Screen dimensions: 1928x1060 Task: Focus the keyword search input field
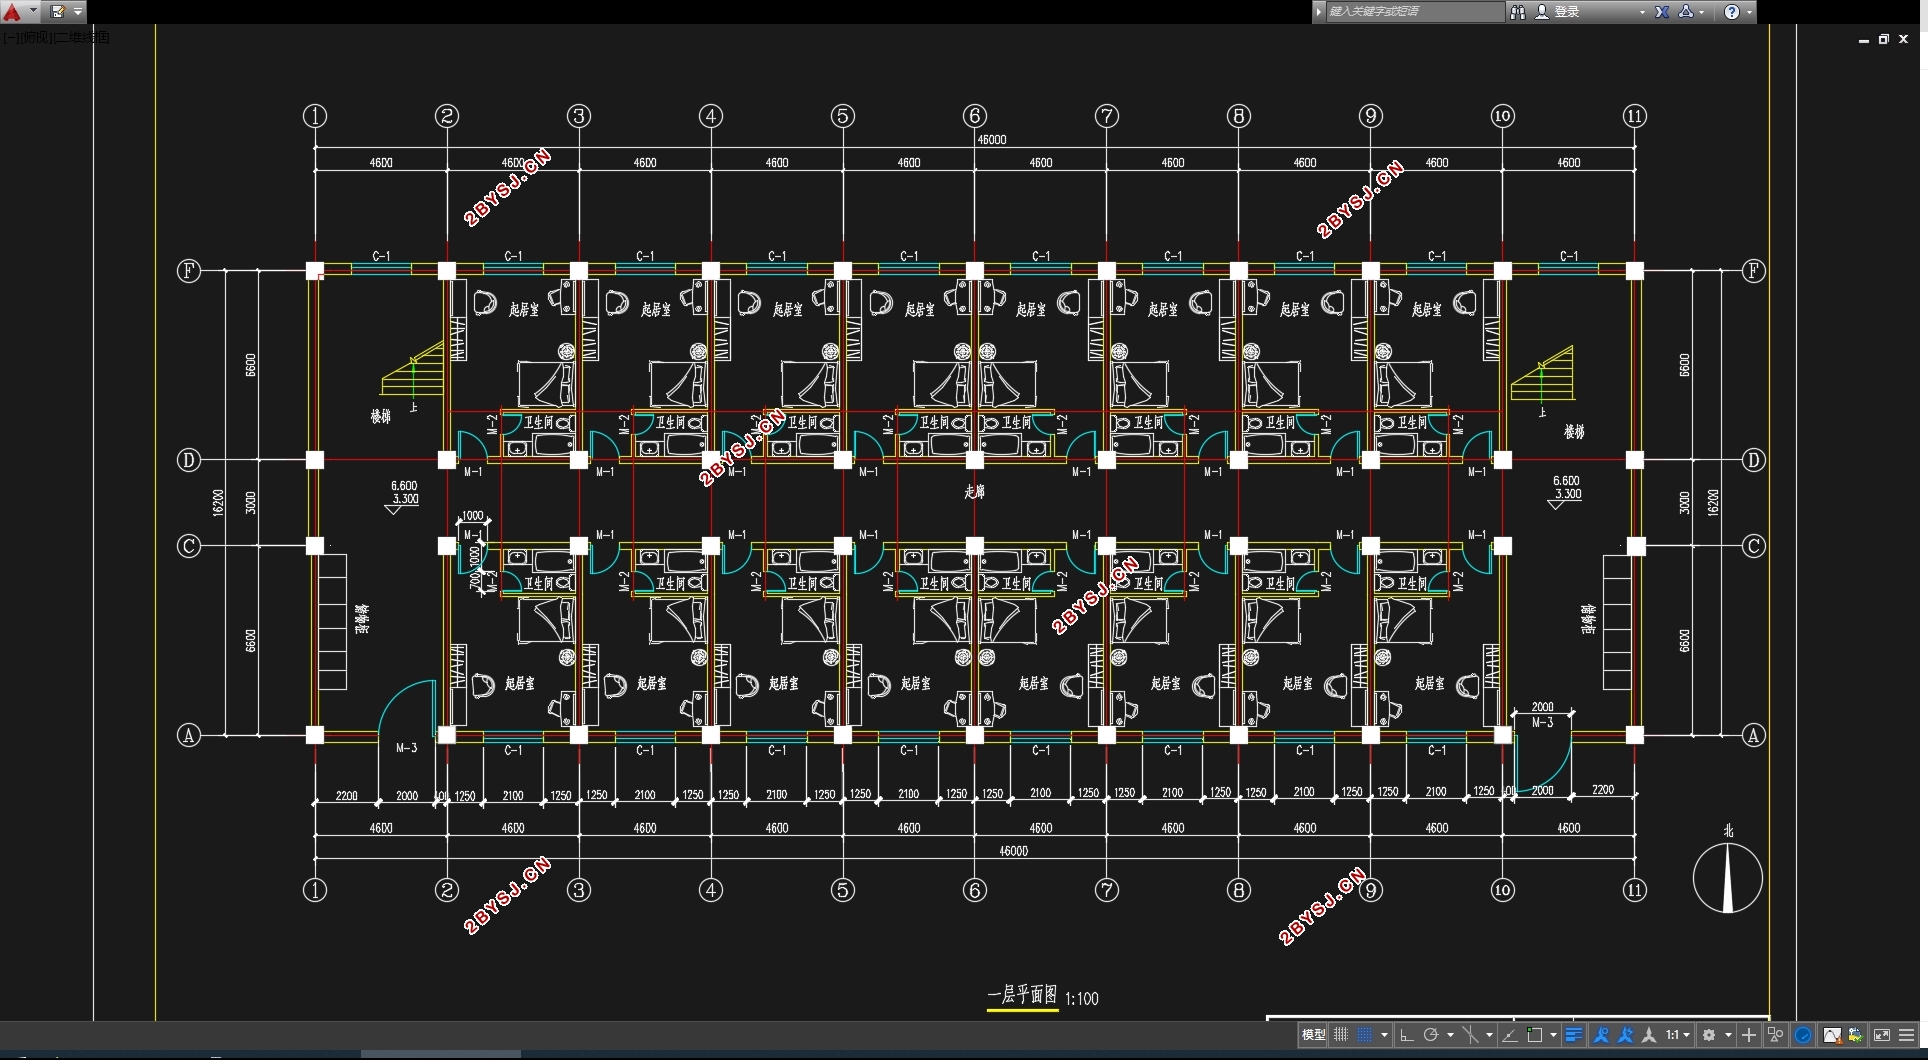1414,12
